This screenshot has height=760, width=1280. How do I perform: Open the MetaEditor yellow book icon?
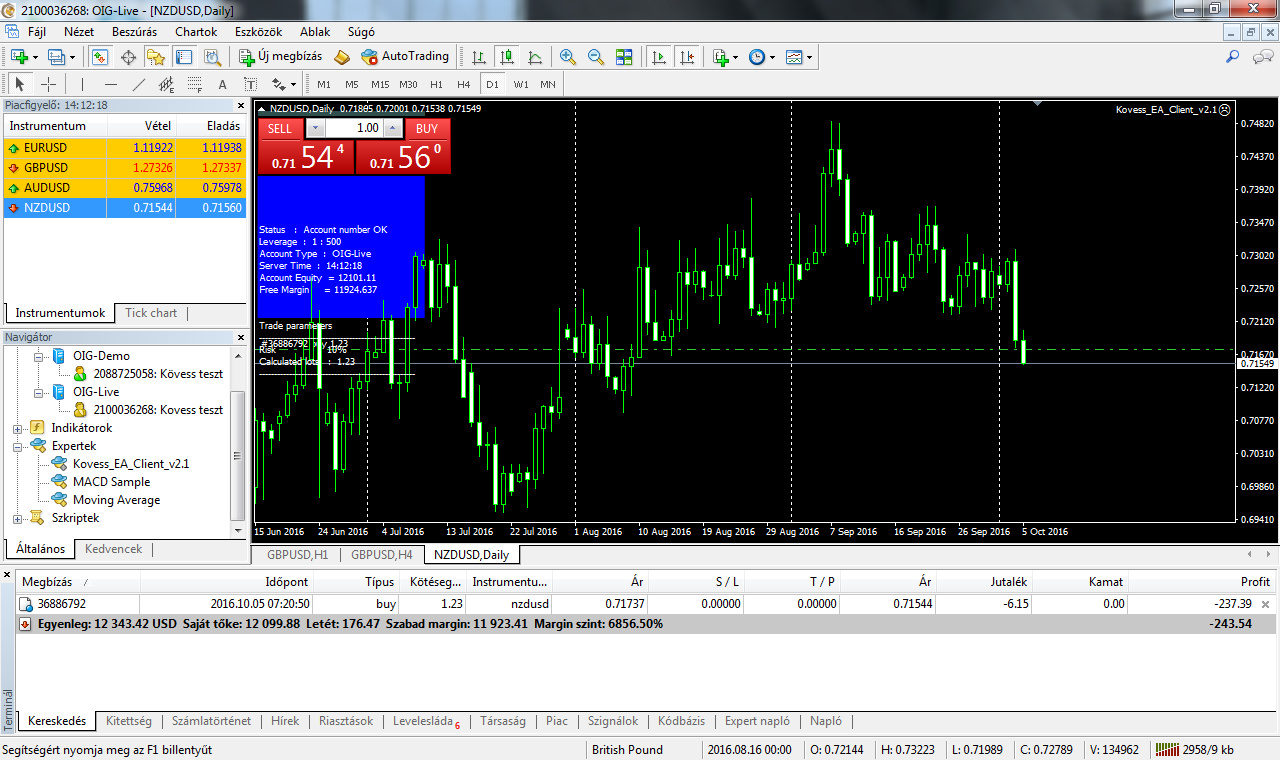[342, 57]
